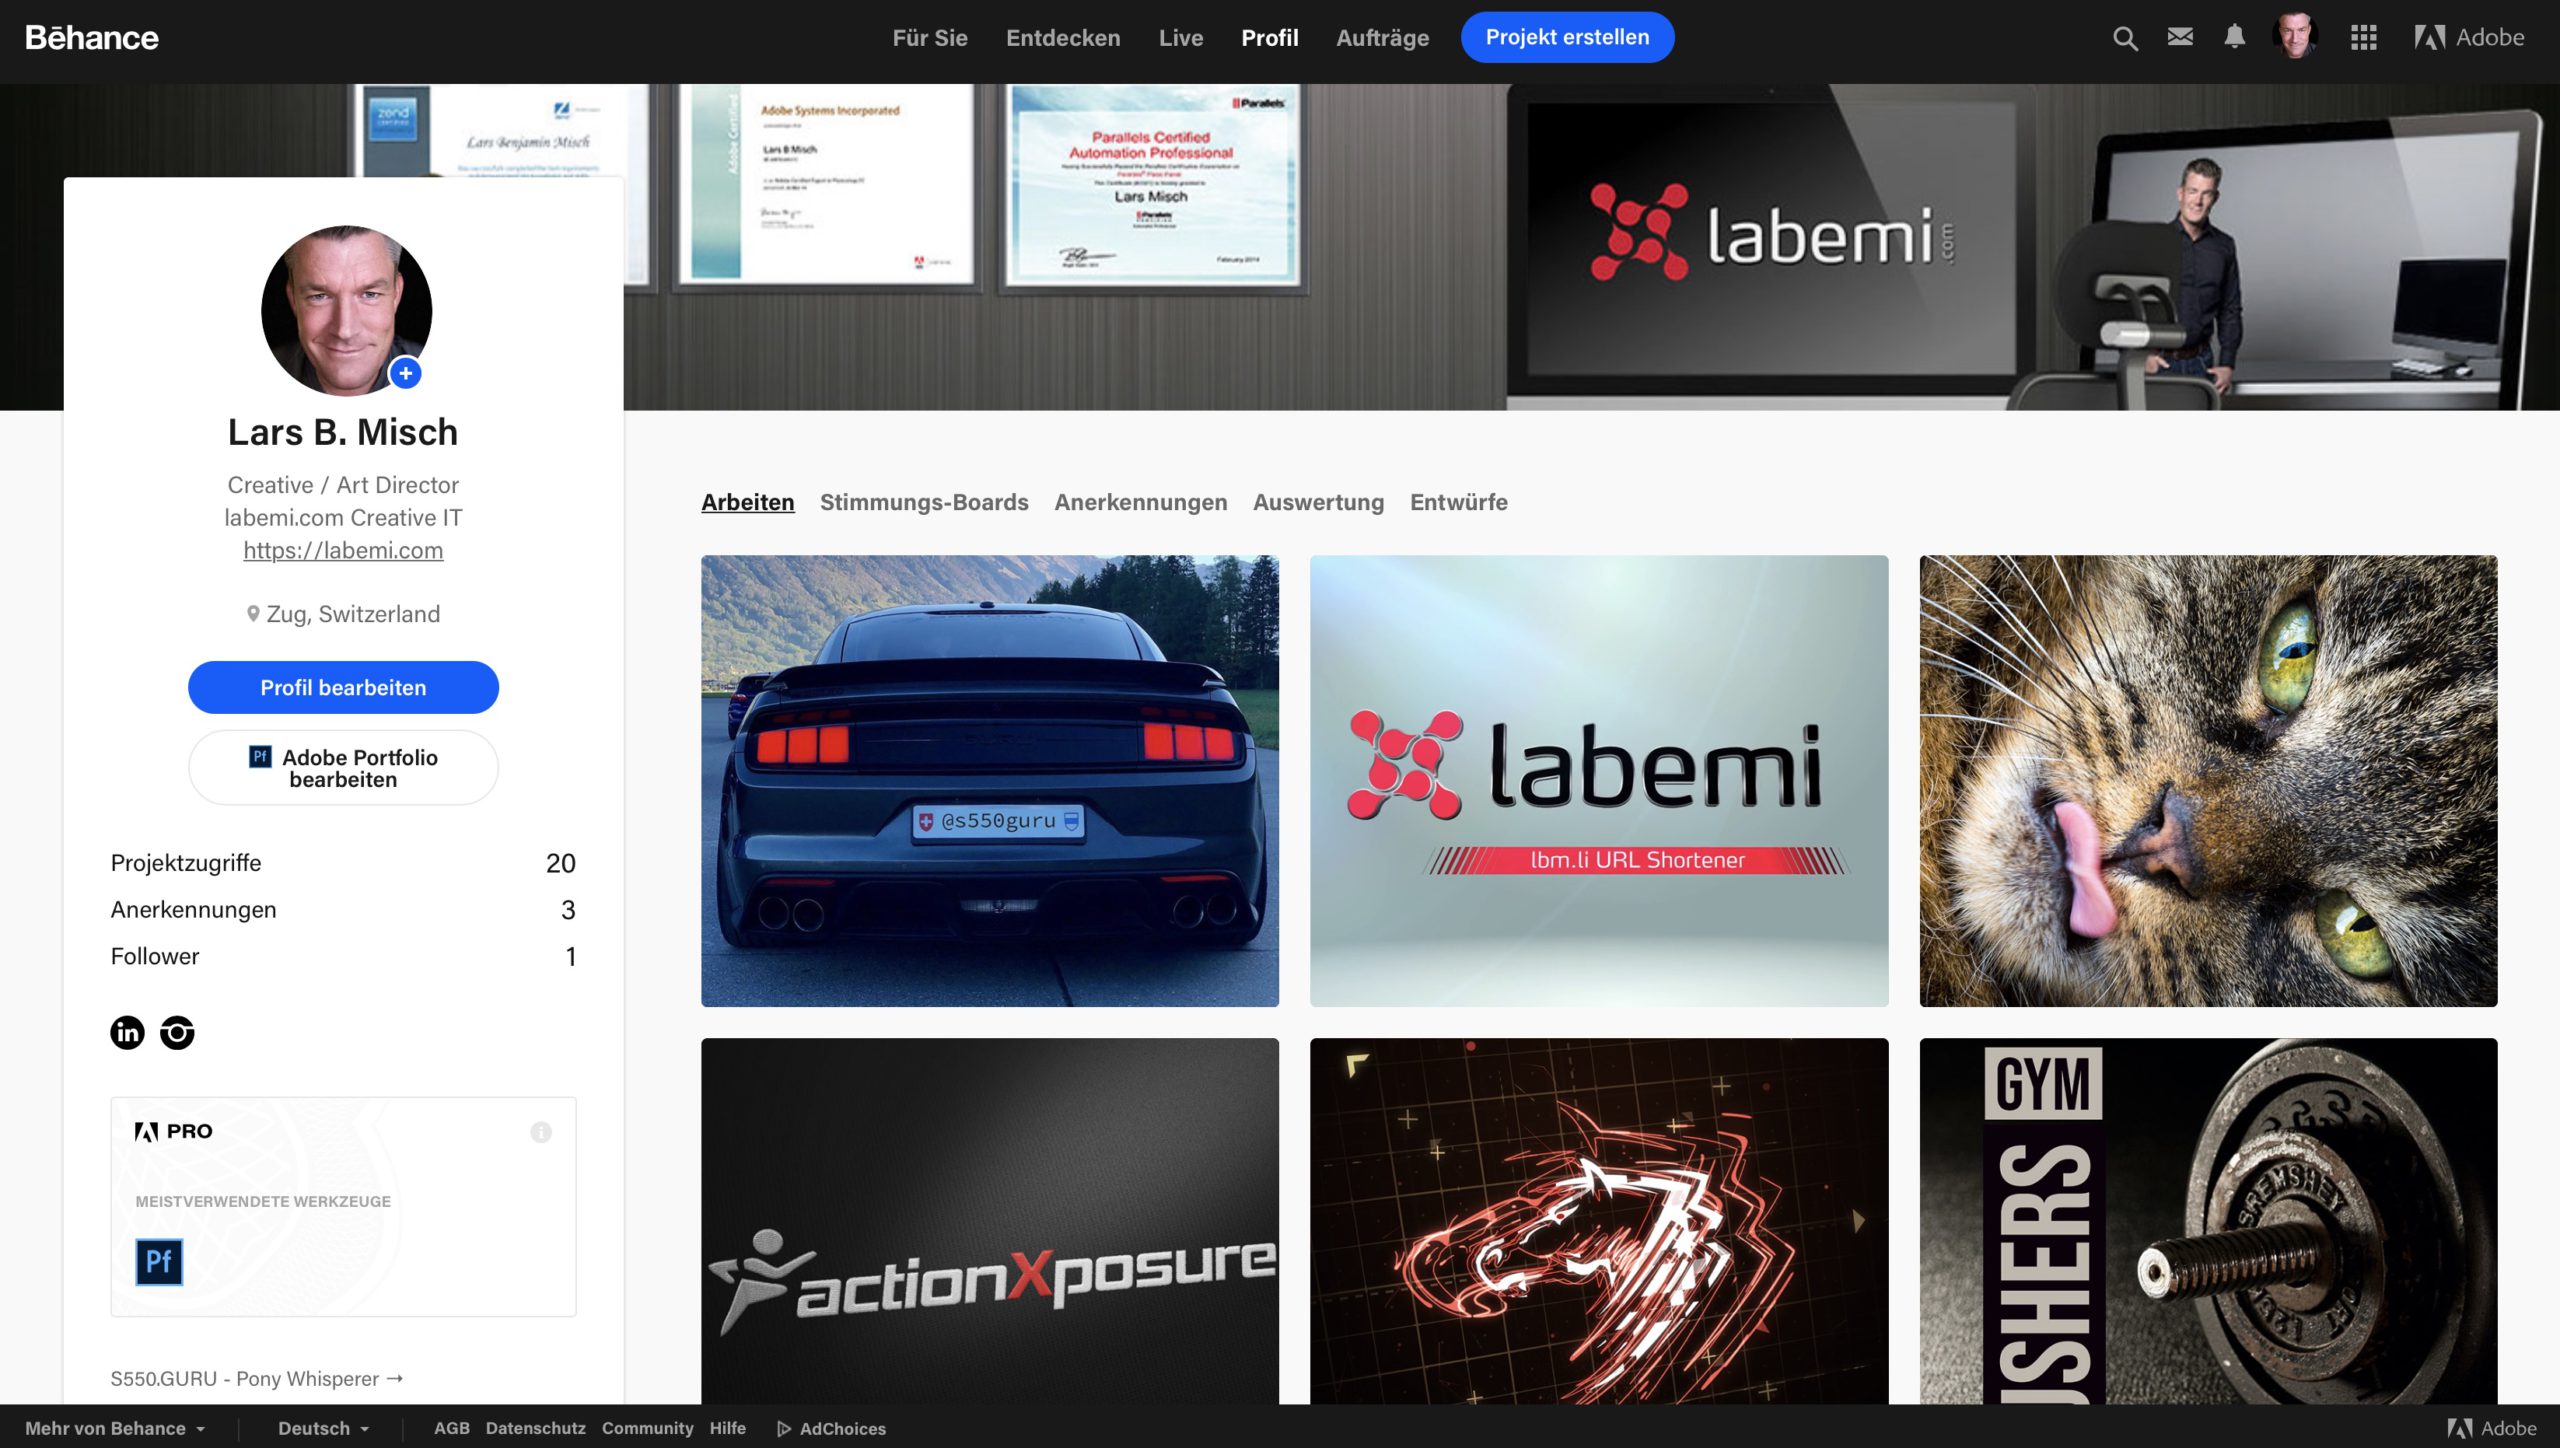
Task: Open the search magnifier icon
Action: [x=2125, y=38]
